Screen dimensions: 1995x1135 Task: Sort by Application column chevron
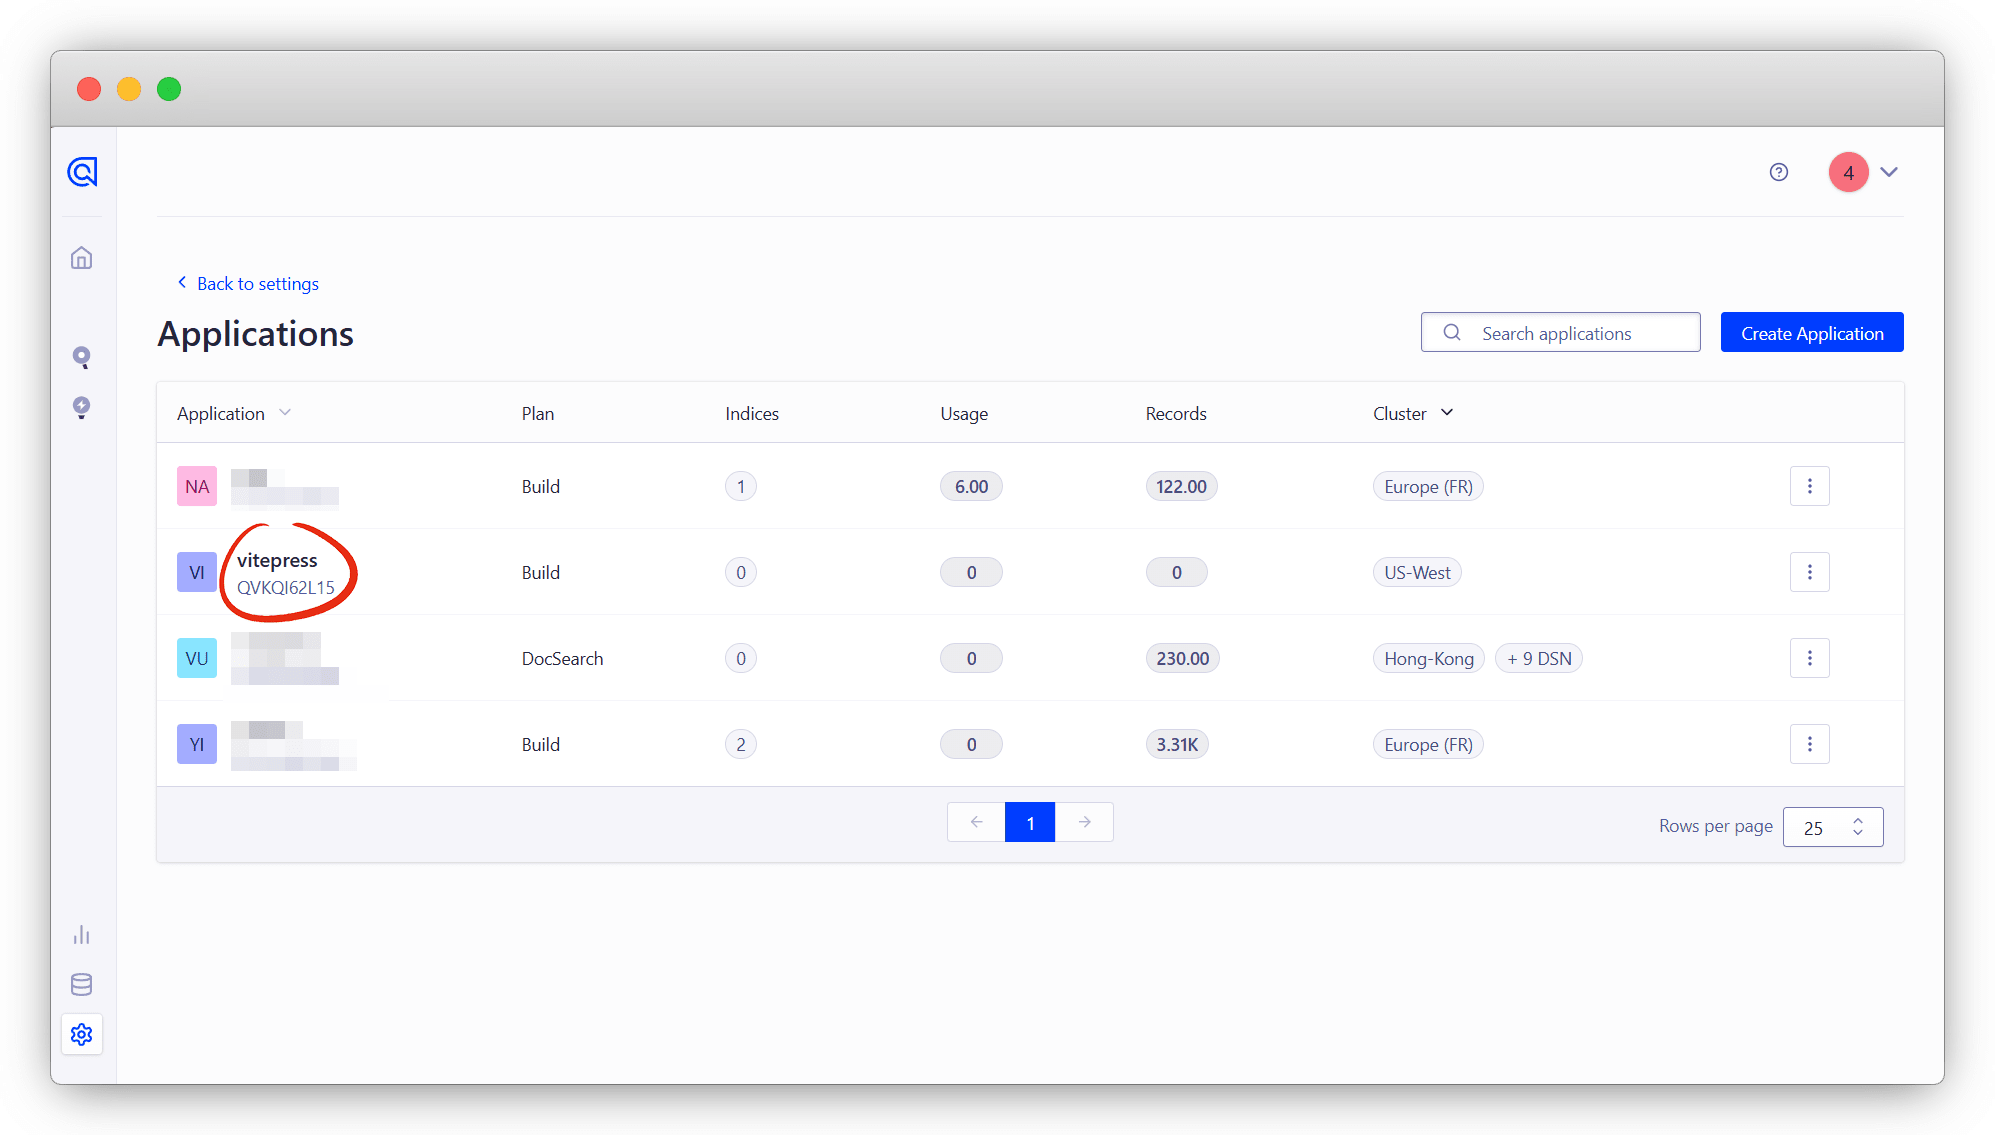coord(285,413)
